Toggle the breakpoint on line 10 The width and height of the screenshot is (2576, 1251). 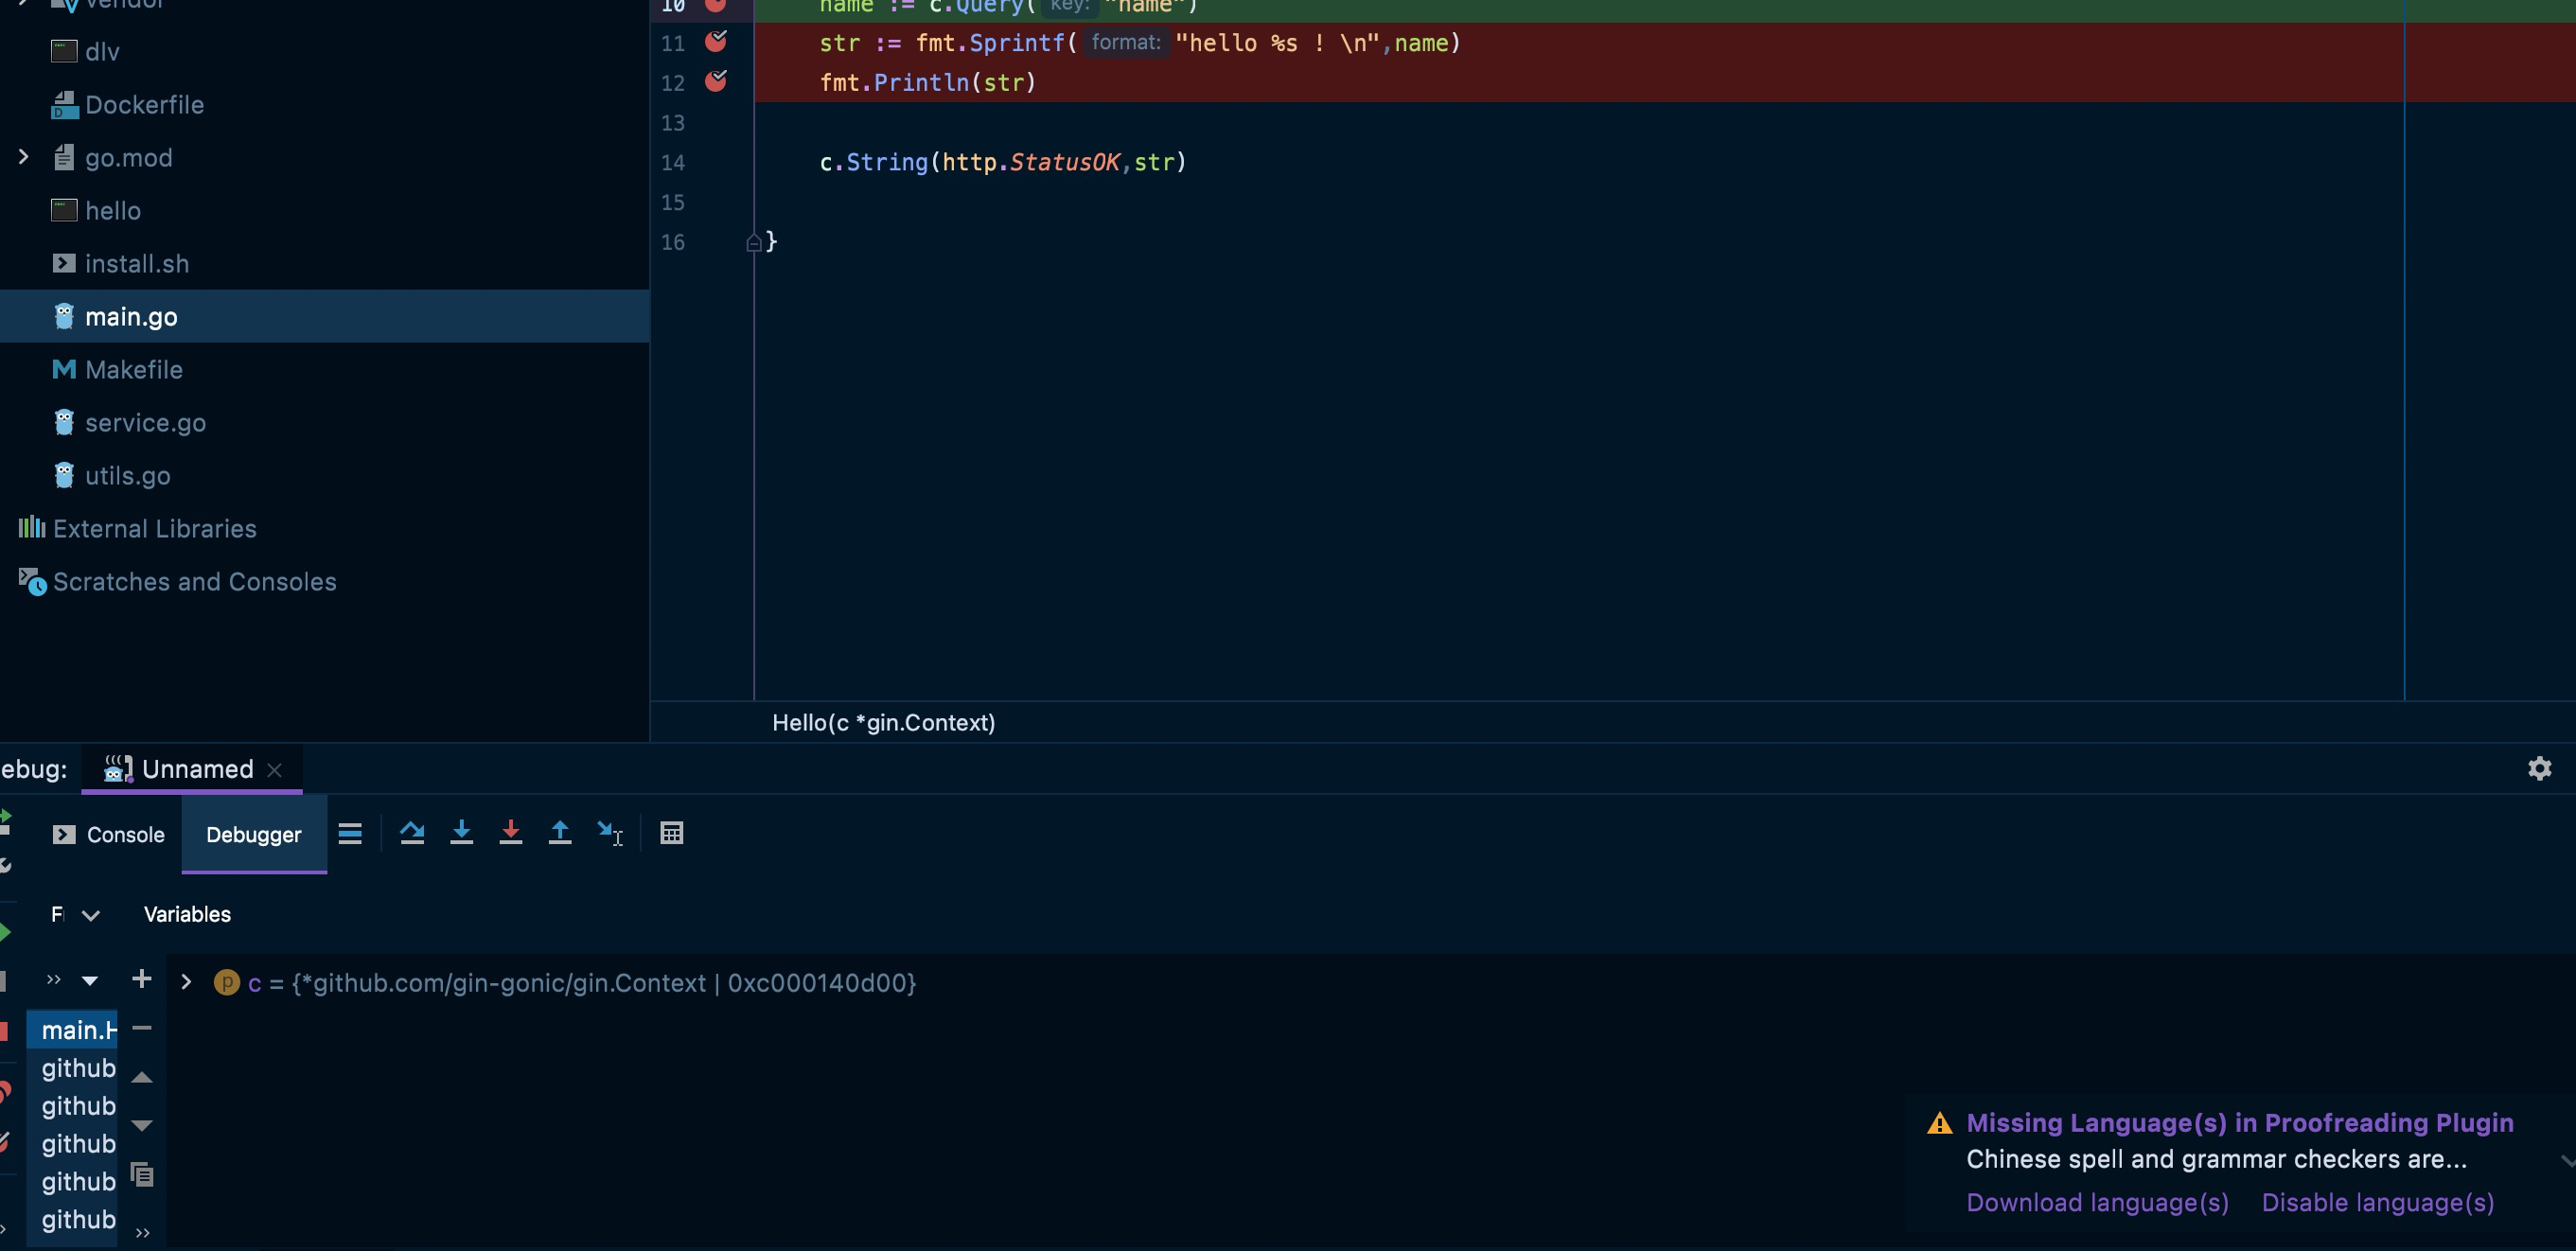(x=716, y=5)
